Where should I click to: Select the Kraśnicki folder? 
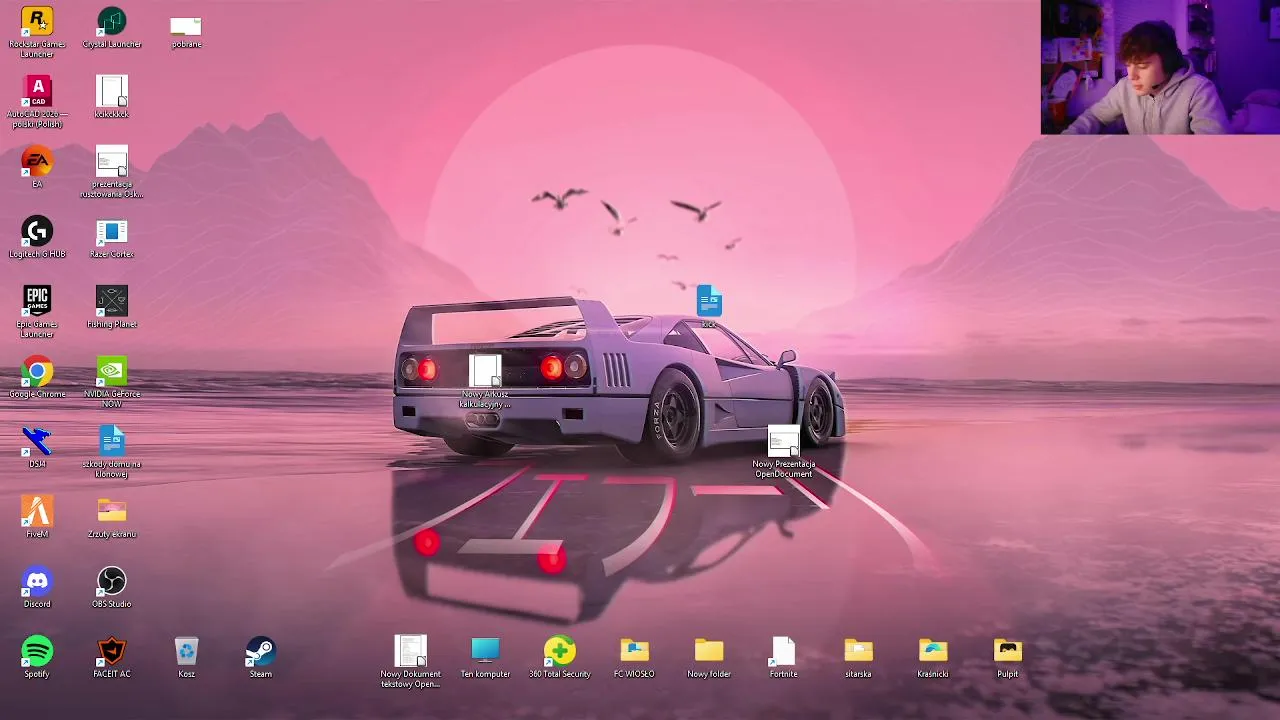(933, 657)
